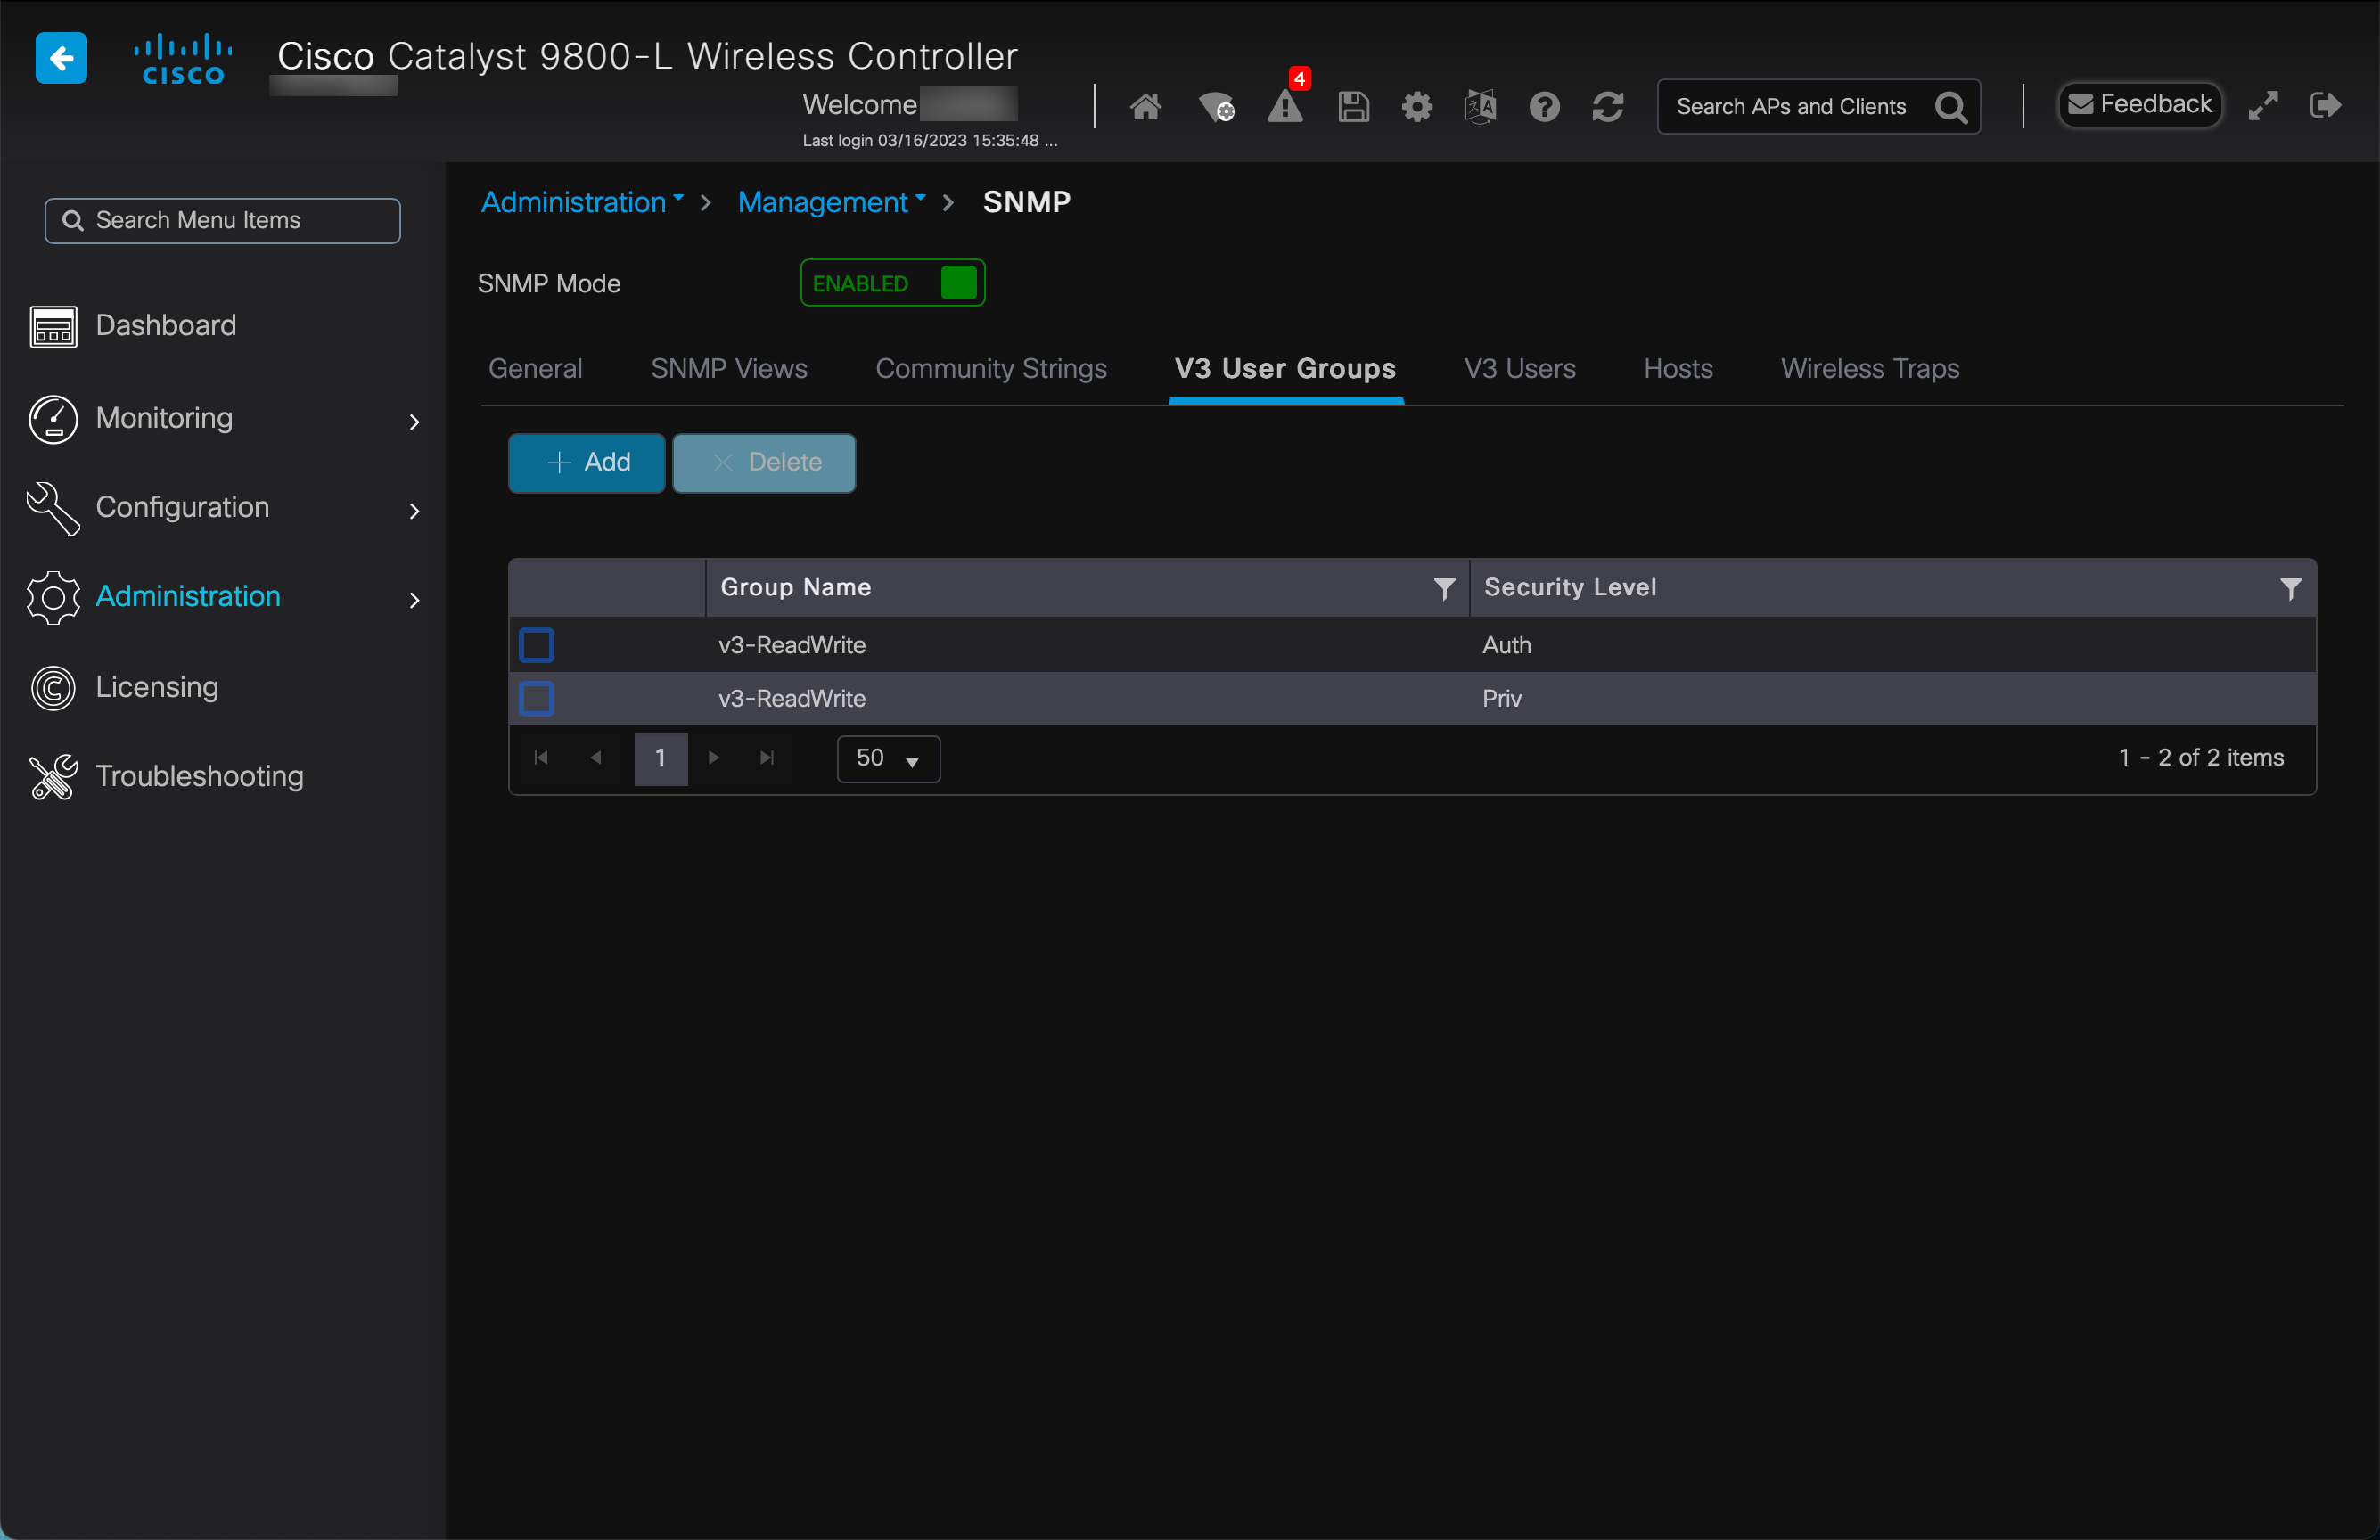Click the Last login timestamp text

coord(929,141)
